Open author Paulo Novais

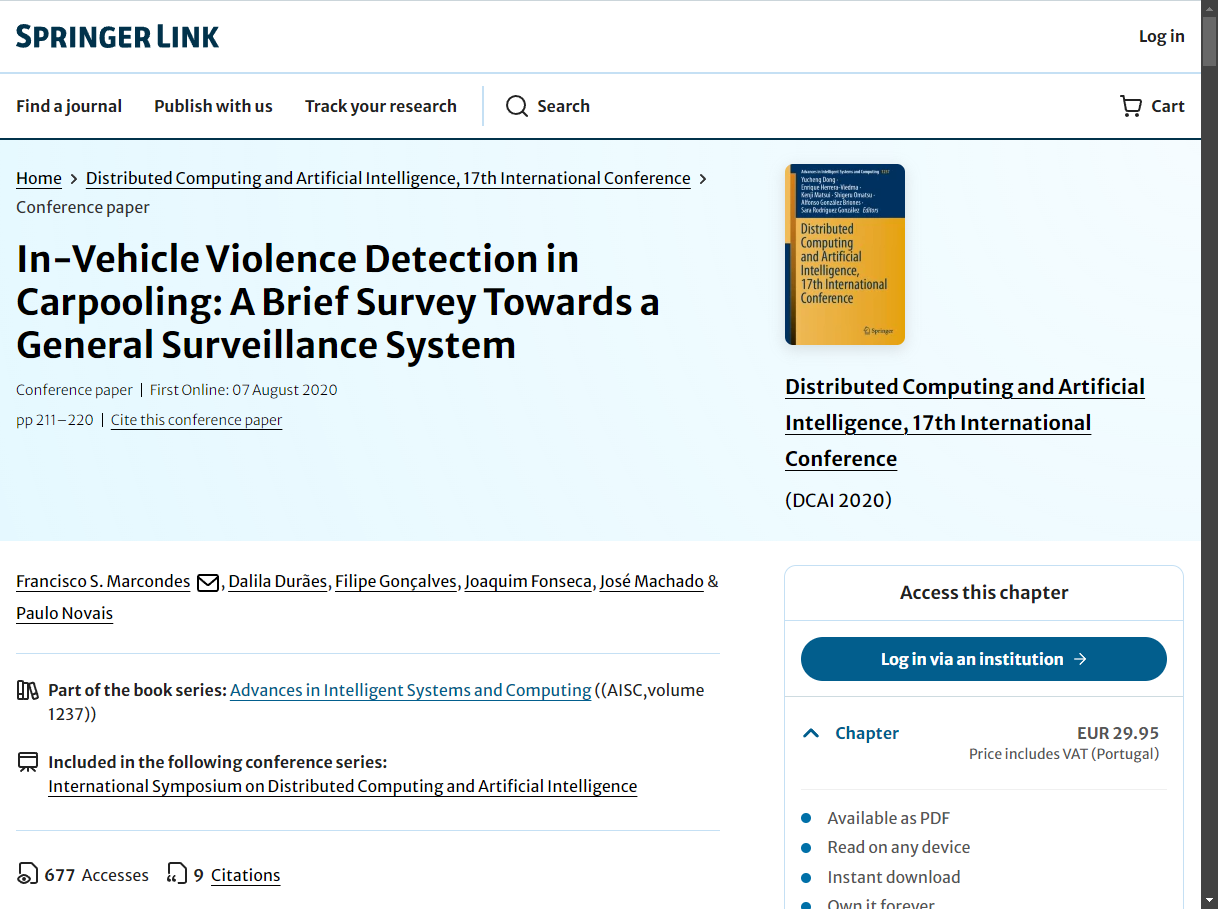[x=64, y=613]
